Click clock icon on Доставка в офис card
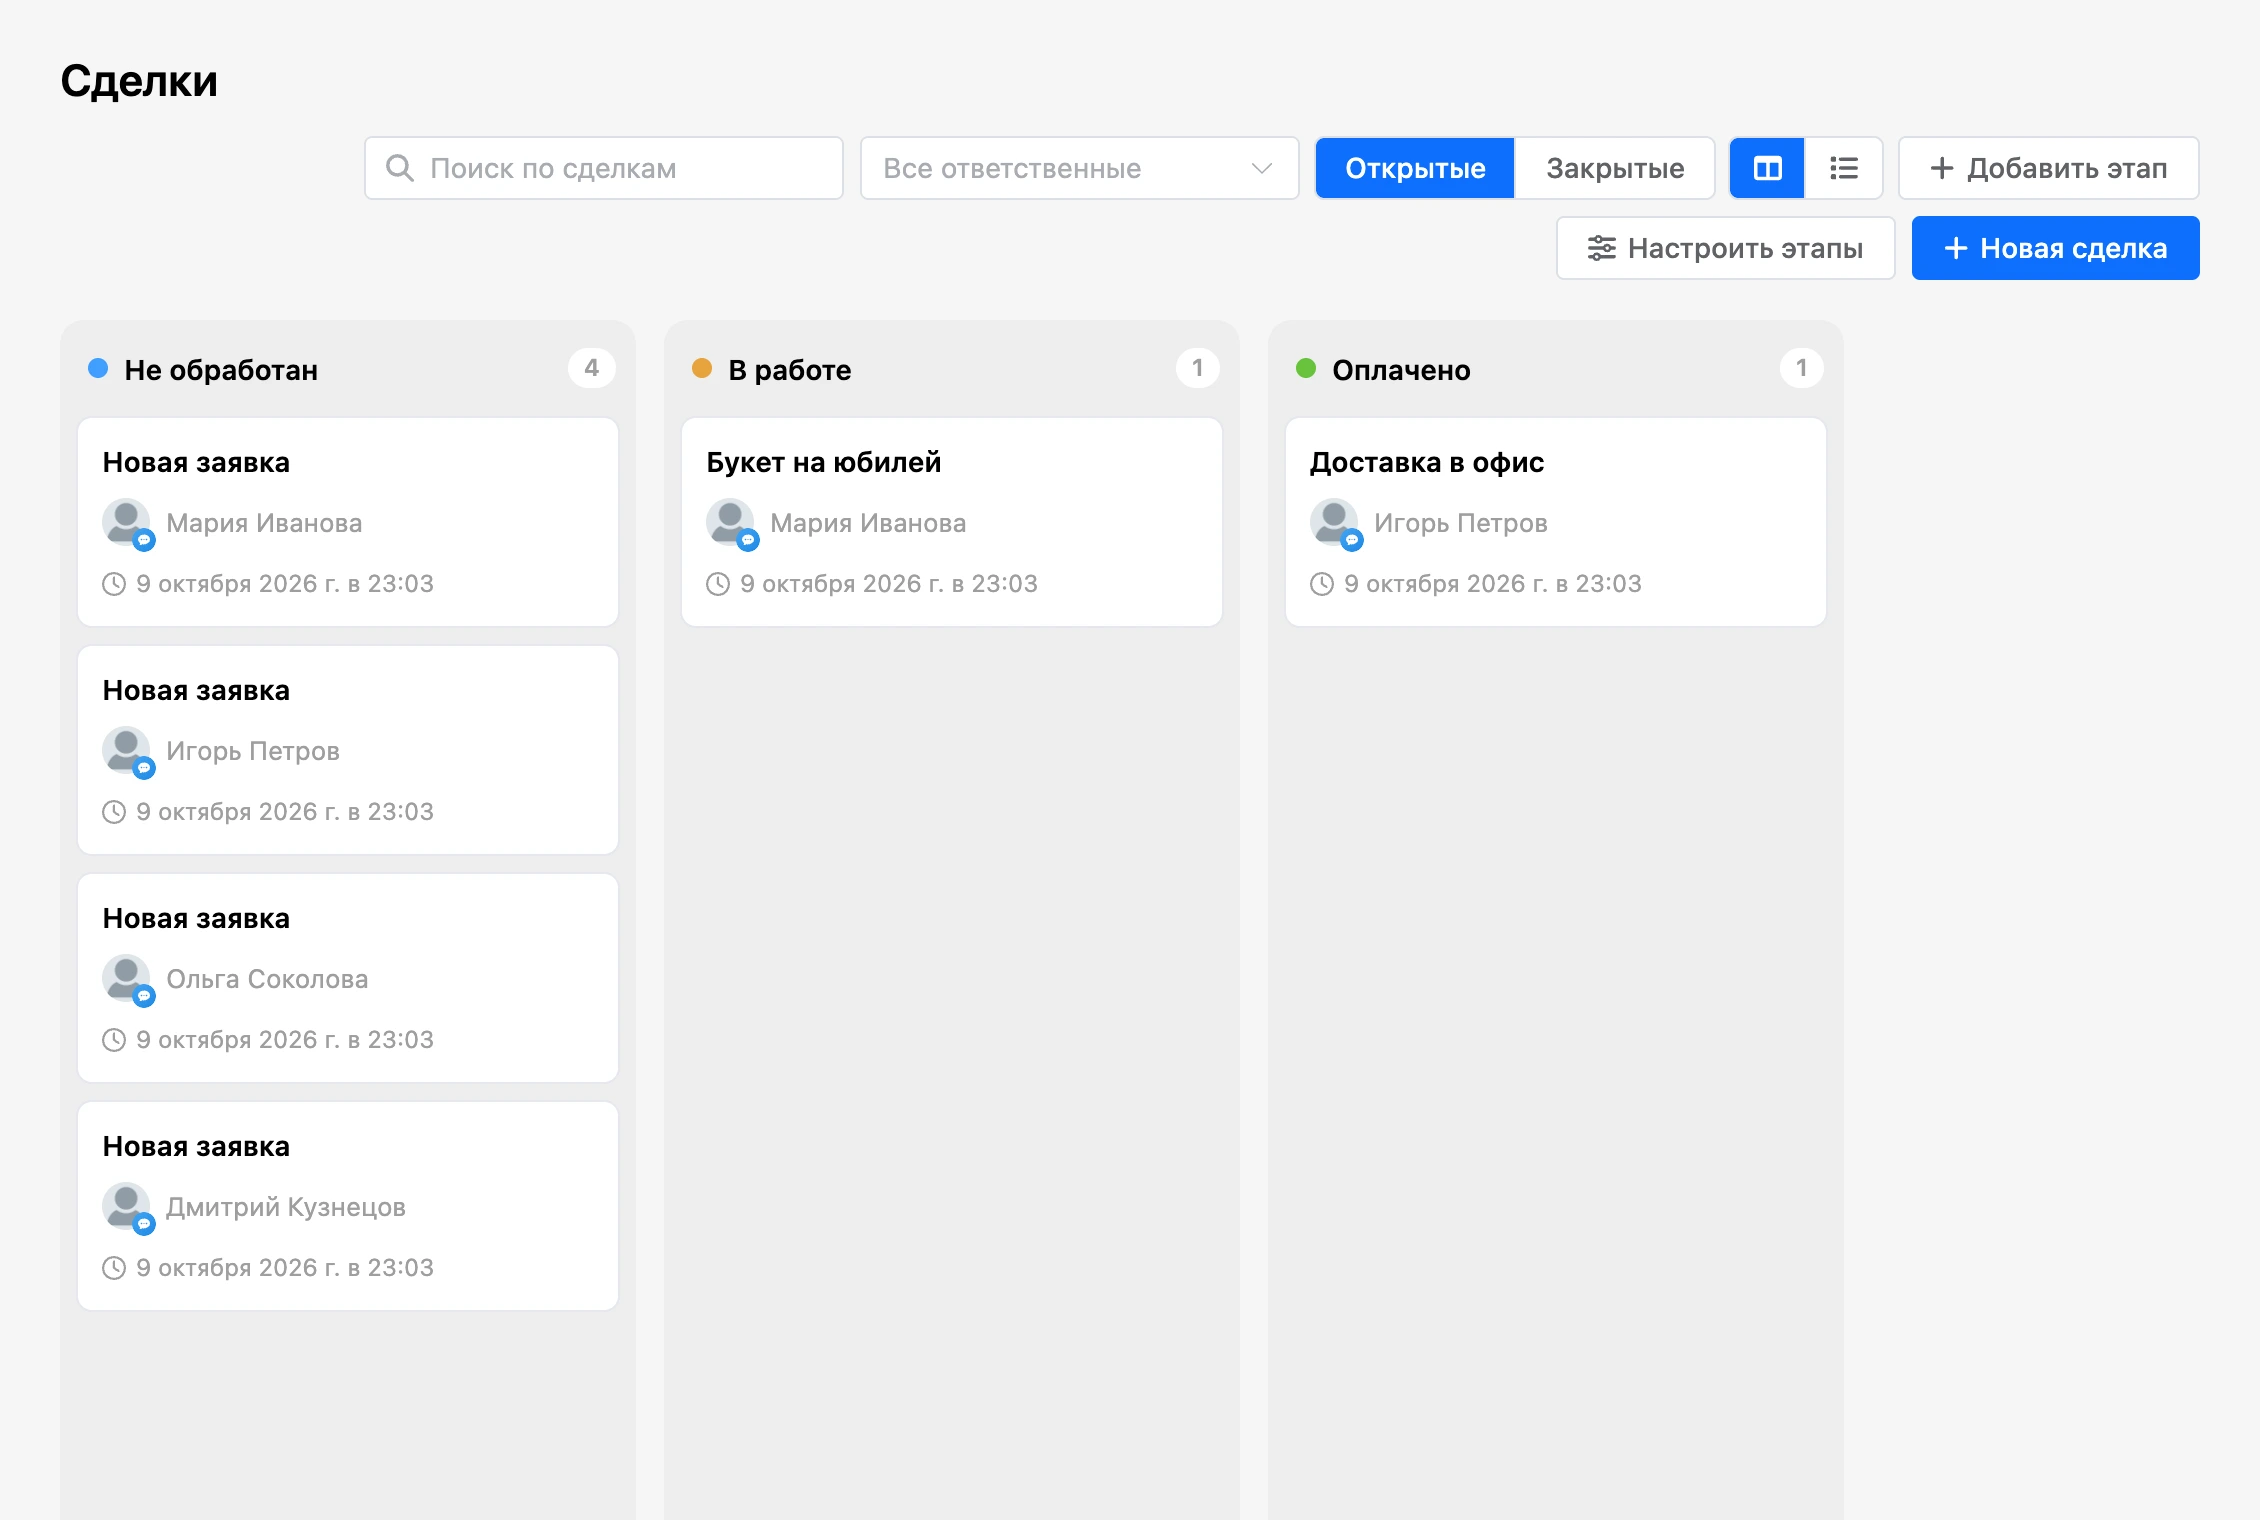This screenshot has width=2260, height=1520. tap(1322, 584)
